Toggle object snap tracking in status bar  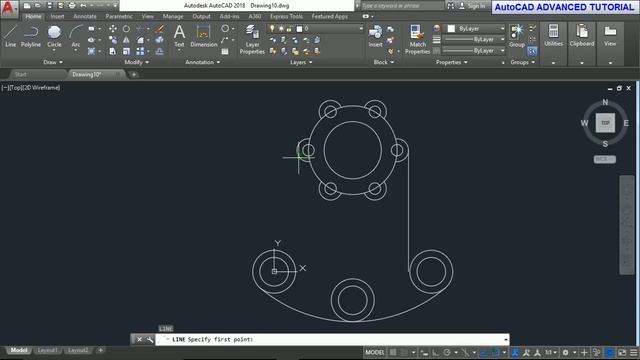484,352
